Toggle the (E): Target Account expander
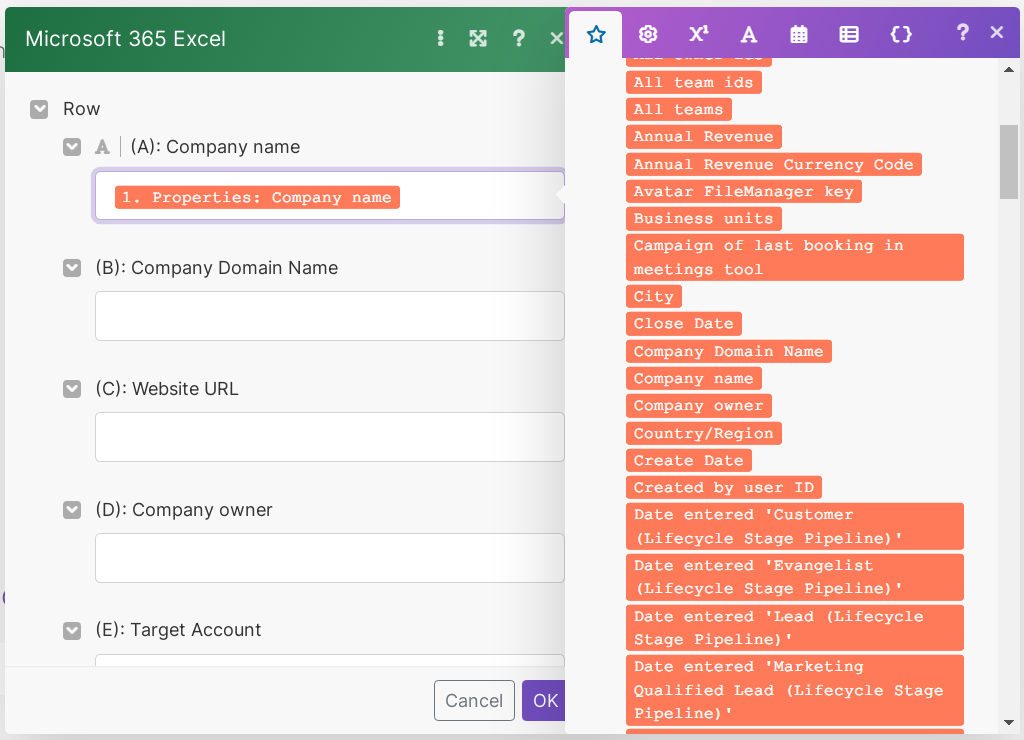 point(72,630)
